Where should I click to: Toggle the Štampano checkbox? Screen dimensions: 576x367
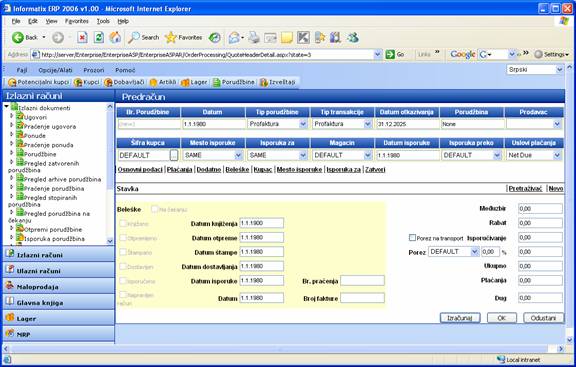tap(123, 252)
